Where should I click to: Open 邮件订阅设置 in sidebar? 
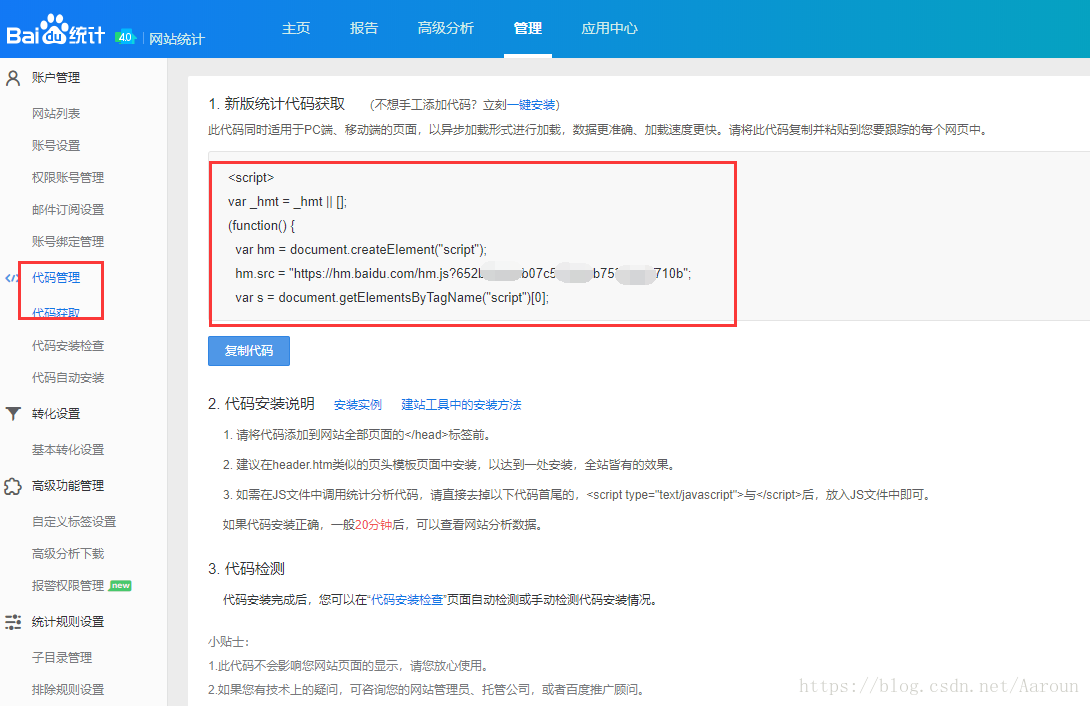(68, 209)
